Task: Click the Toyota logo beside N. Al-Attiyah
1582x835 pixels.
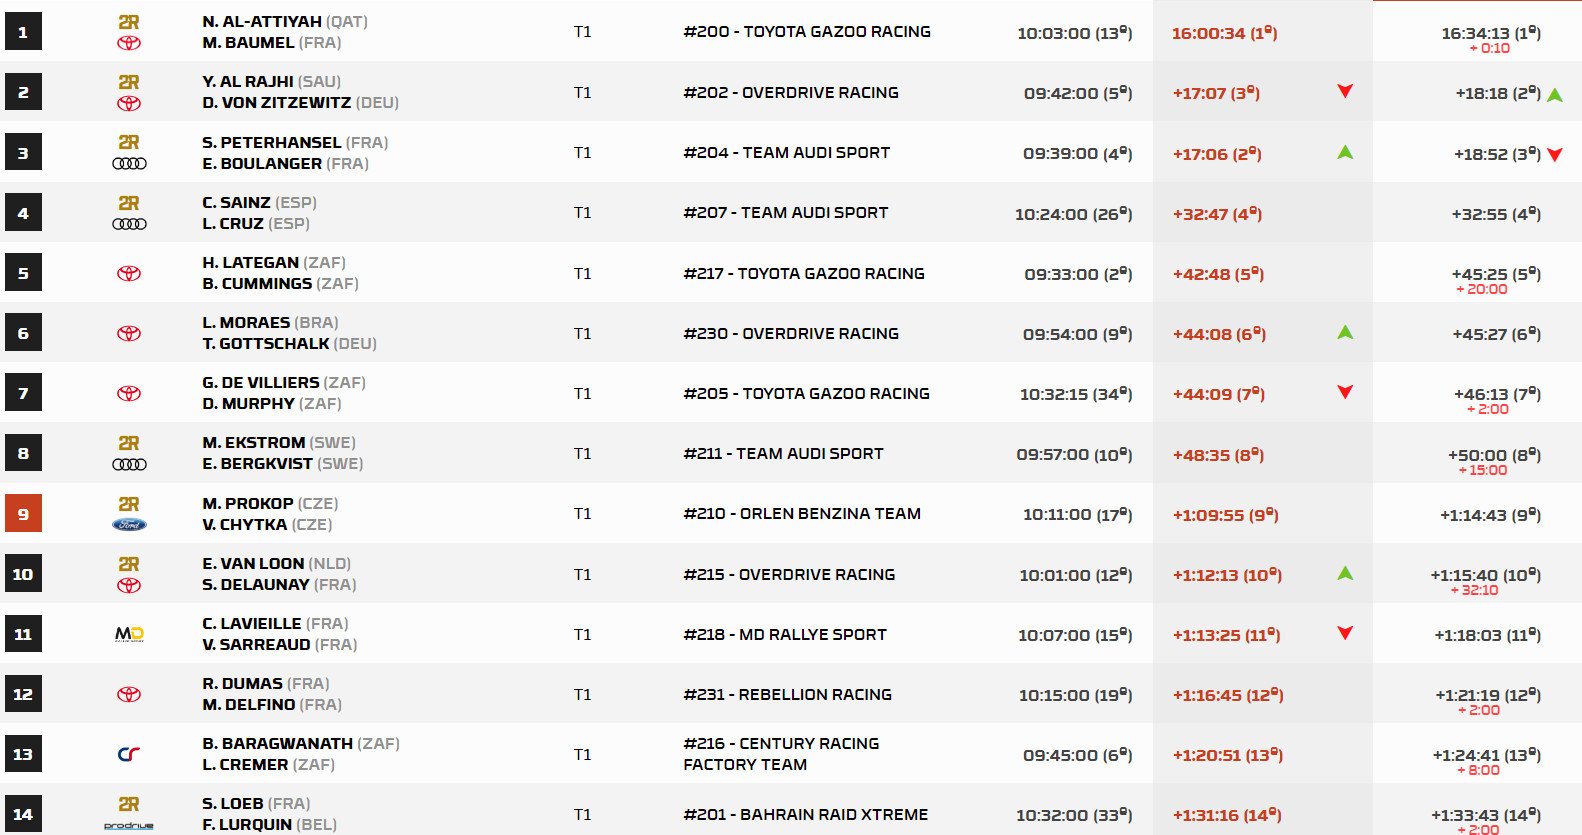Action: 129,44
